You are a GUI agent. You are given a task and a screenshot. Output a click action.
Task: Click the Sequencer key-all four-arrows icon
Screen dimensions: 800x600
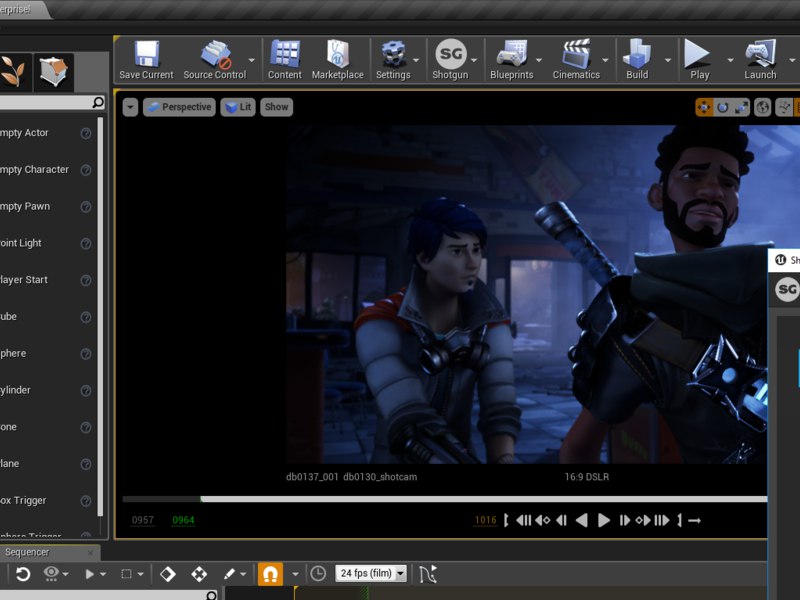(199, 574)
